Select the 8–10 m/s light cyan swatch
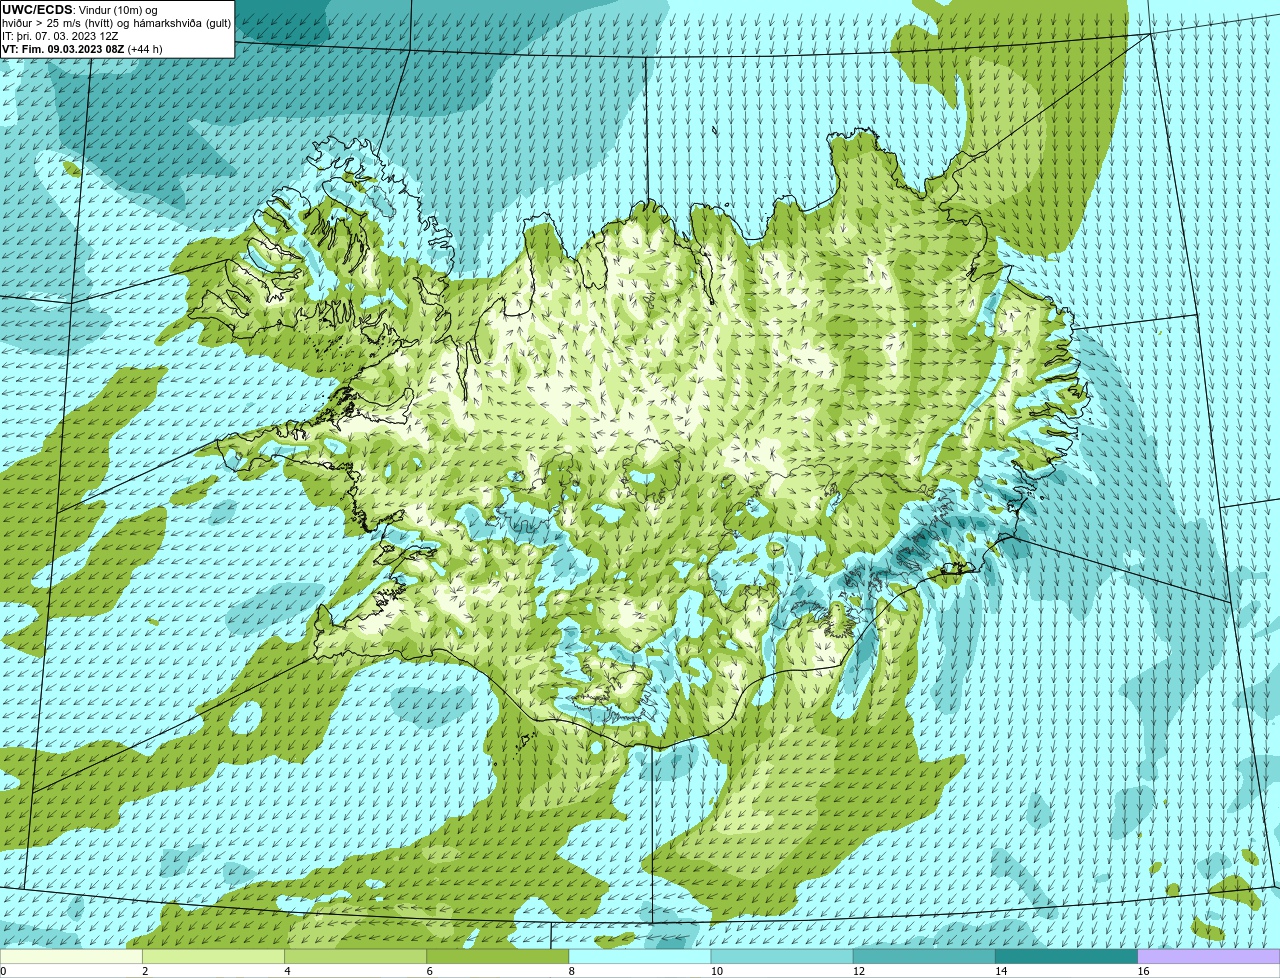Image resolution: width=1280 pixels, height=978 pixels. pos(640,956)
